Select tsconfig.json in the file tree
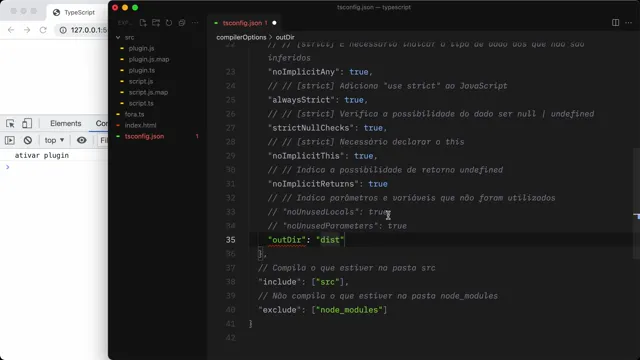640x360 pixels. pos(144,136)
